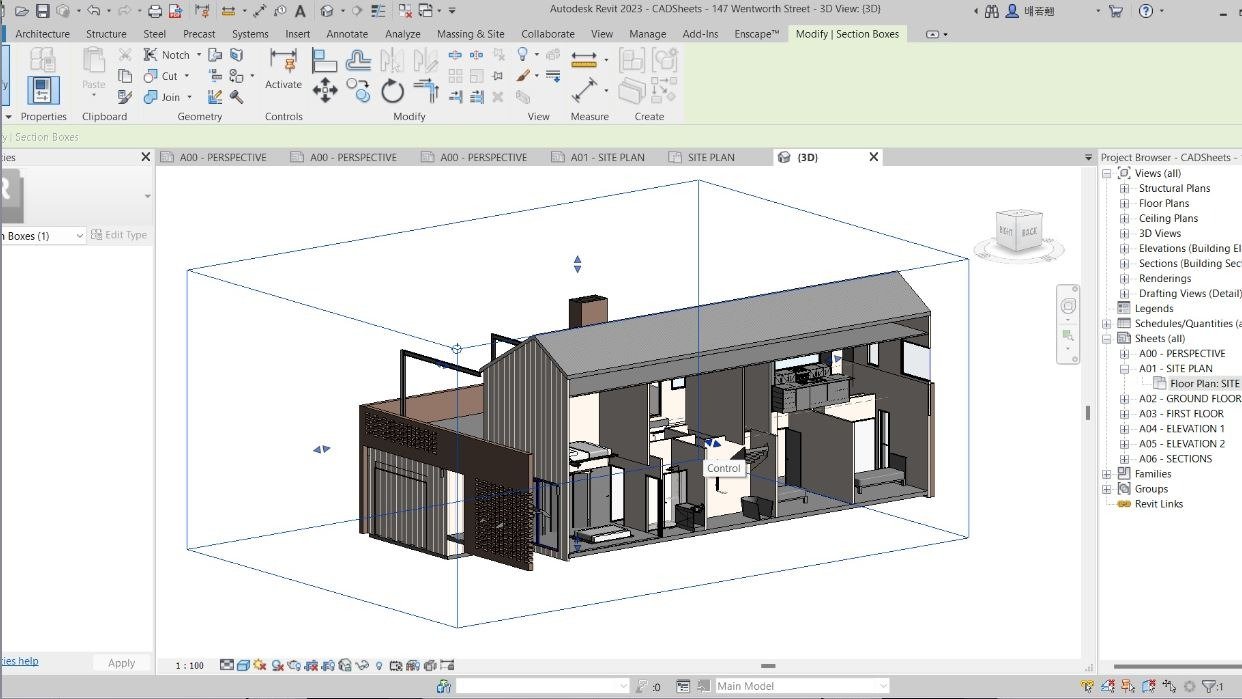Expand the Floor Plans tree node
Screen dimensions: 1242x699
1124,203
